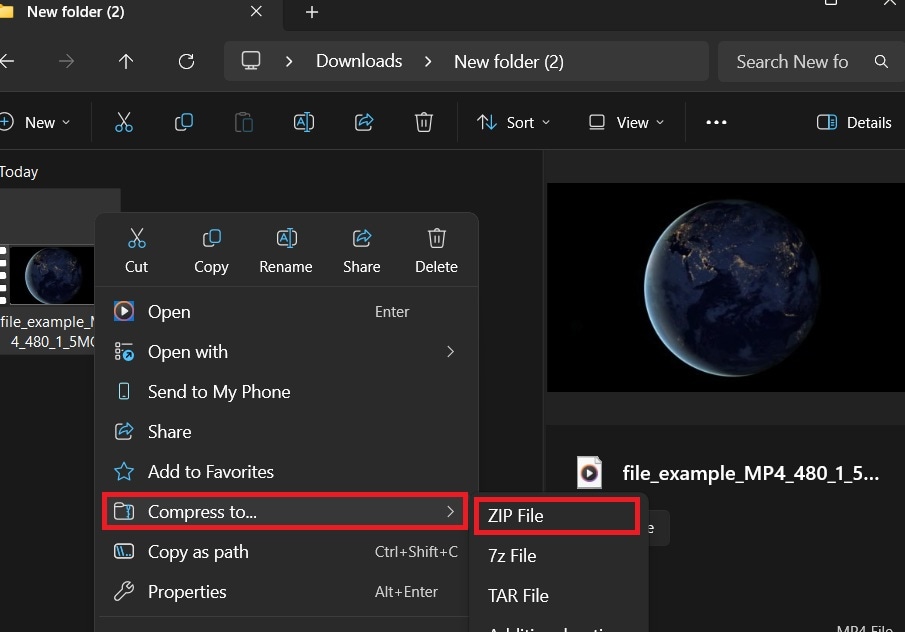Toggle the Details pane

click(854, 122)
